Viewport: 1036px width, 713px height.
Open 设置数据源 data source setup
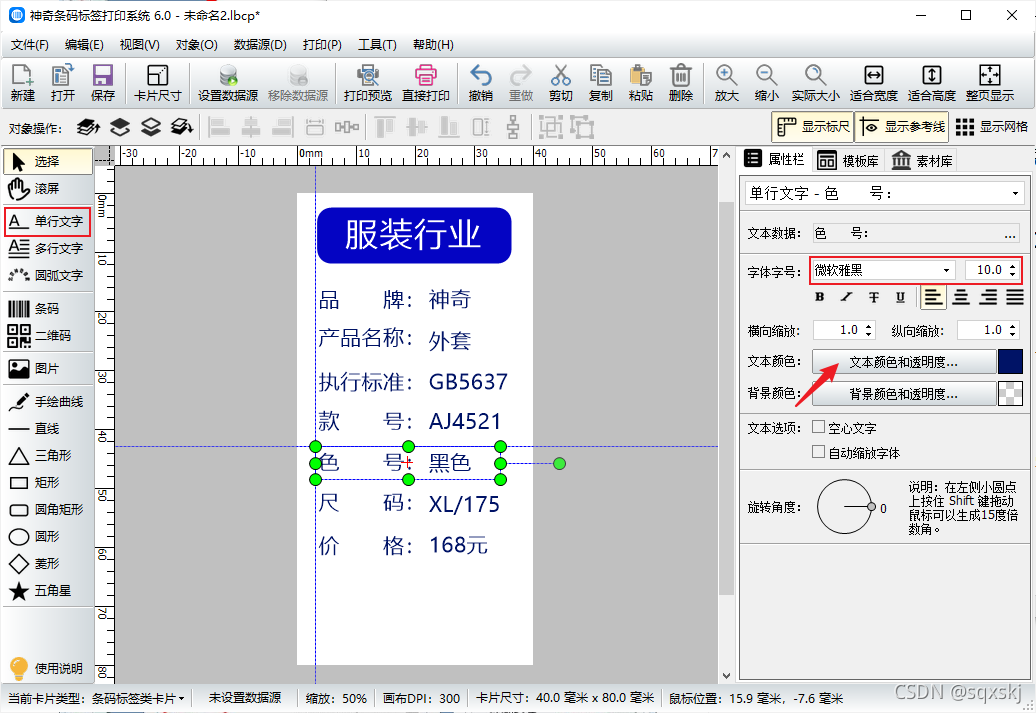[x=228, y=83]
